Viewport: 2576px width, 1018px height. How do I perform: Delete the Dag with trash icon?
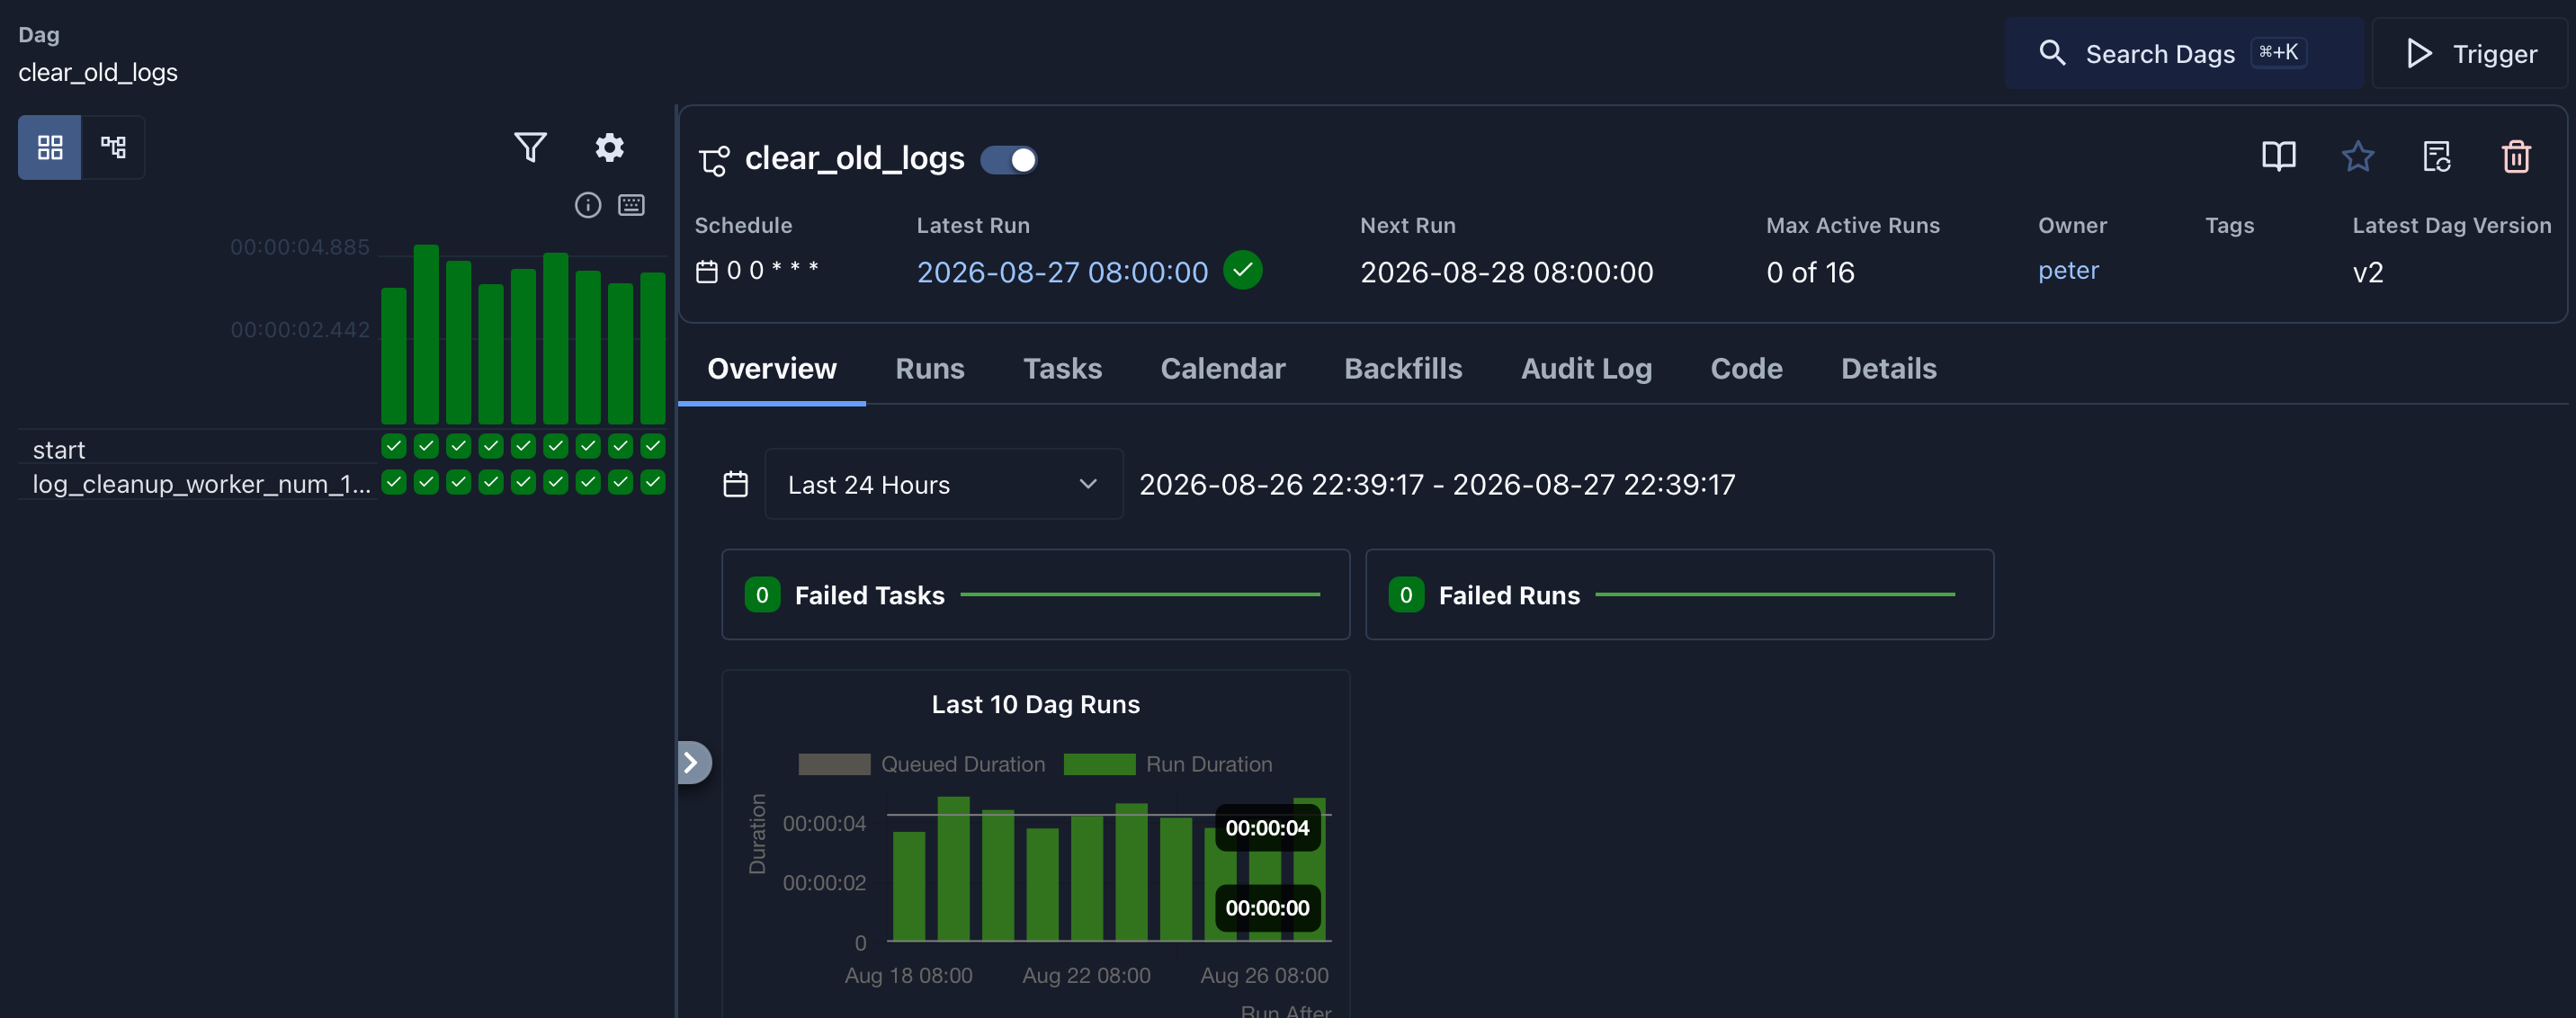coord(2516,156)
